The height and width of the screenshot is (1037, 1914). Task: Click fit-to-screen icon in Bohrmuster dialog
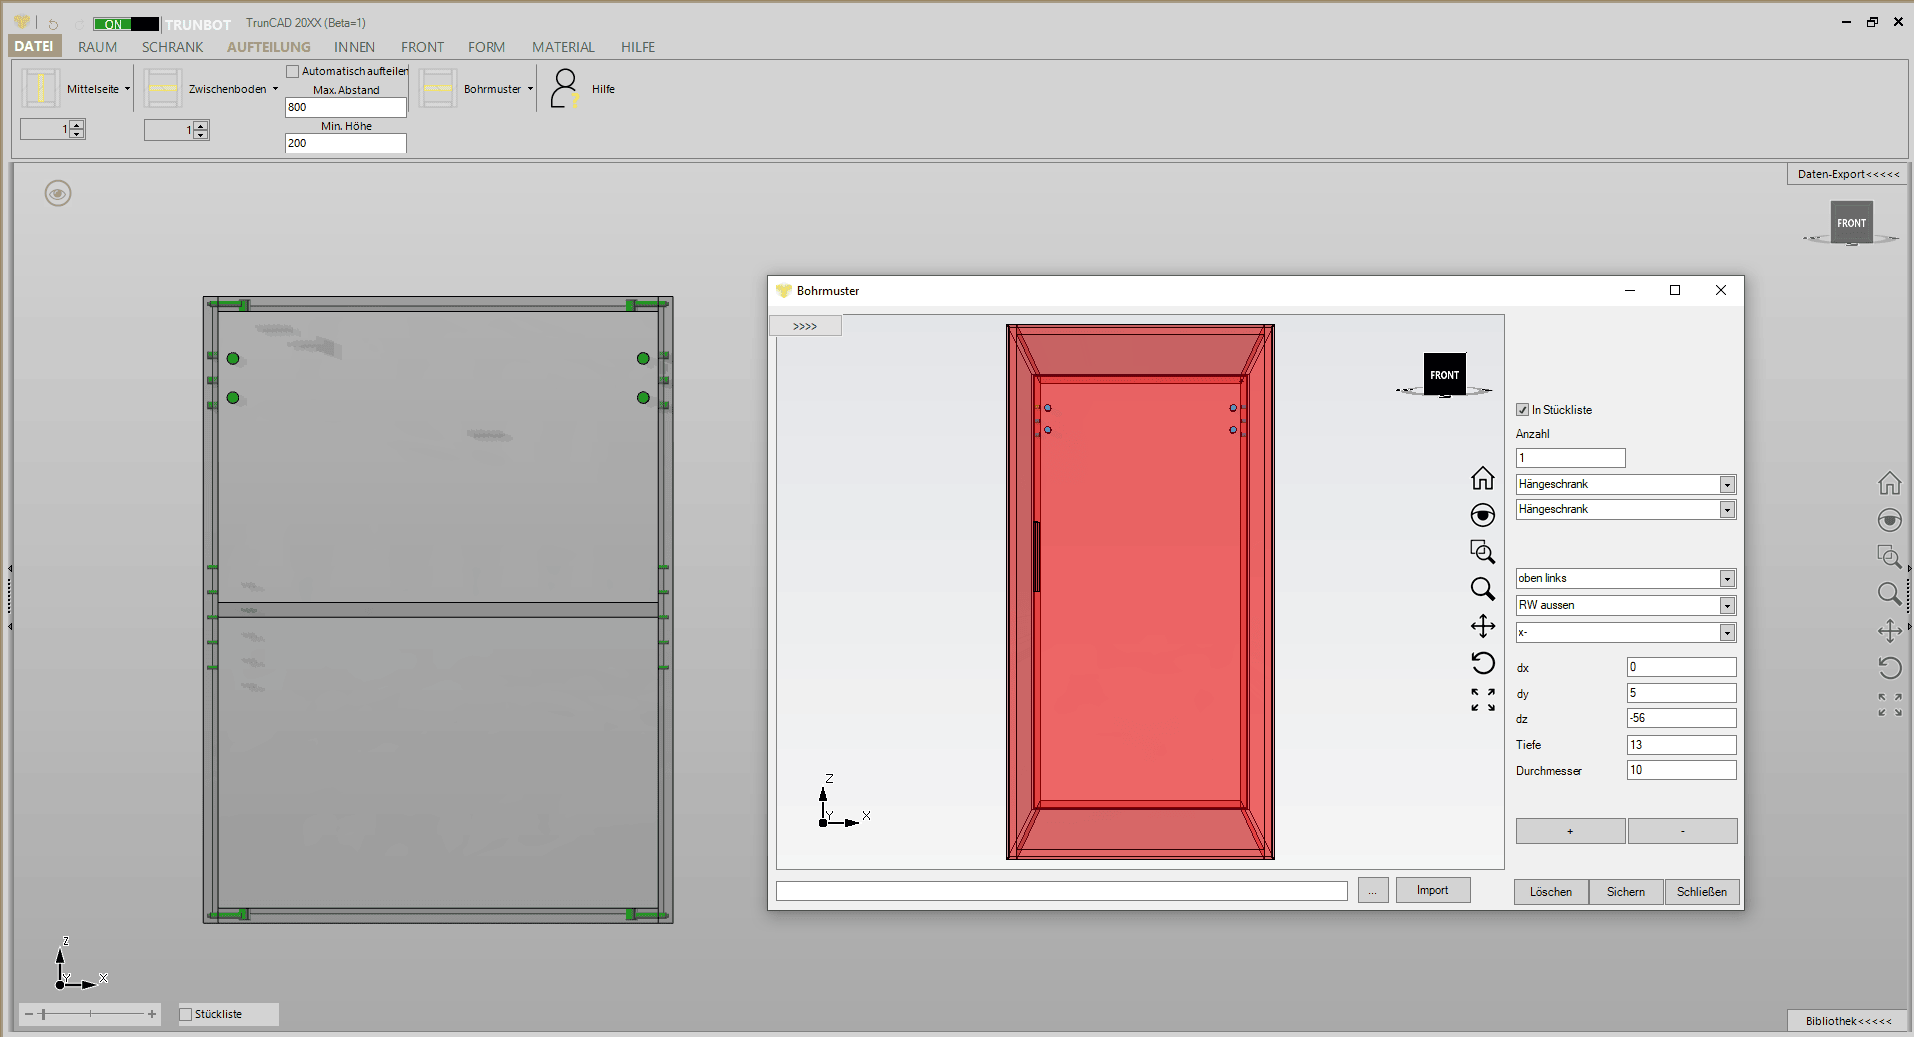(1482, 700)
